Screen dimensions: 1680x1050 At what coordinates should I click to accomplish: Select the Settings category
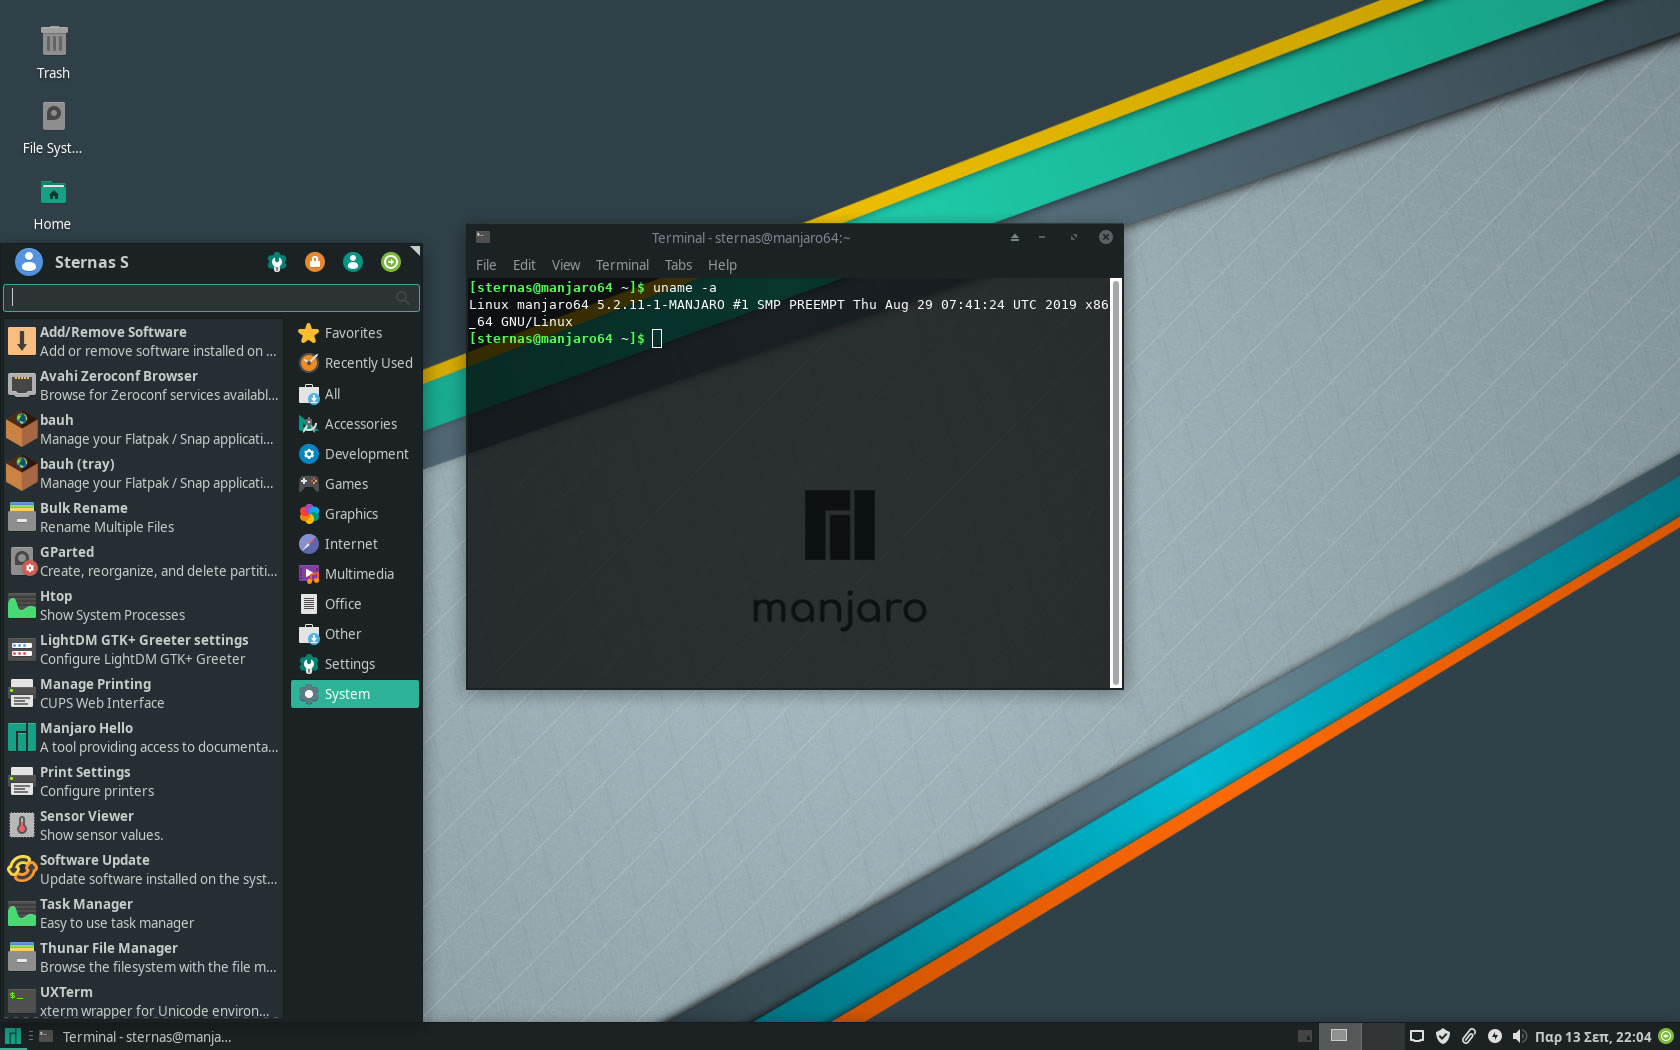pos(355,664)
